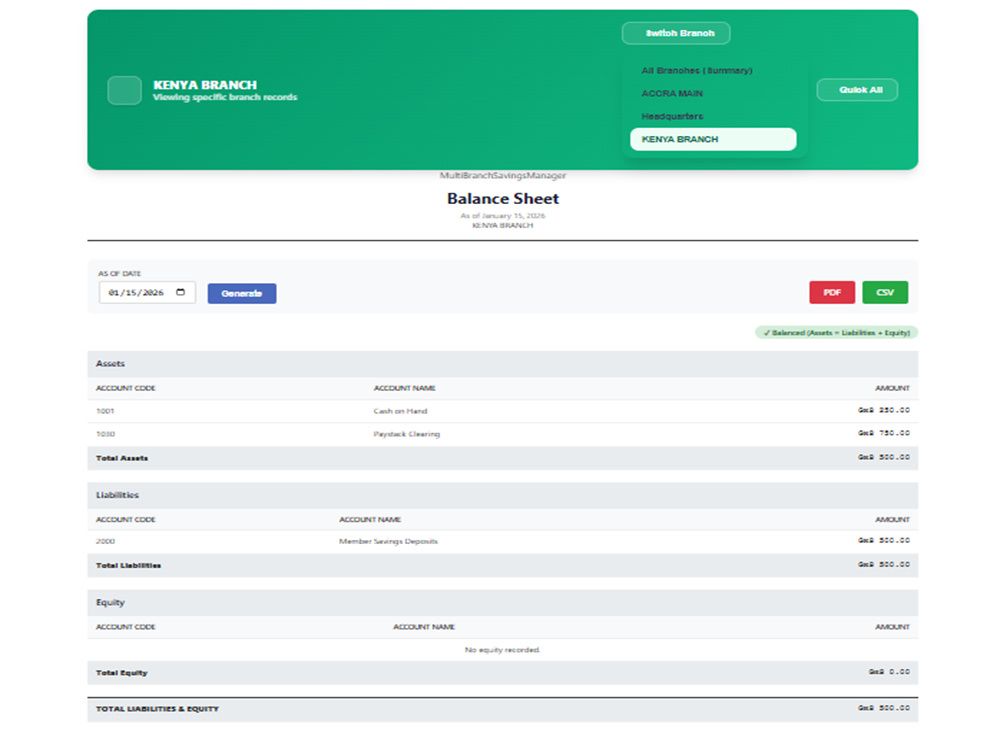Viewport: 1000px width, 750px height.
Task: Click account code 1030 cell
Action: click(x=105, y=434)
